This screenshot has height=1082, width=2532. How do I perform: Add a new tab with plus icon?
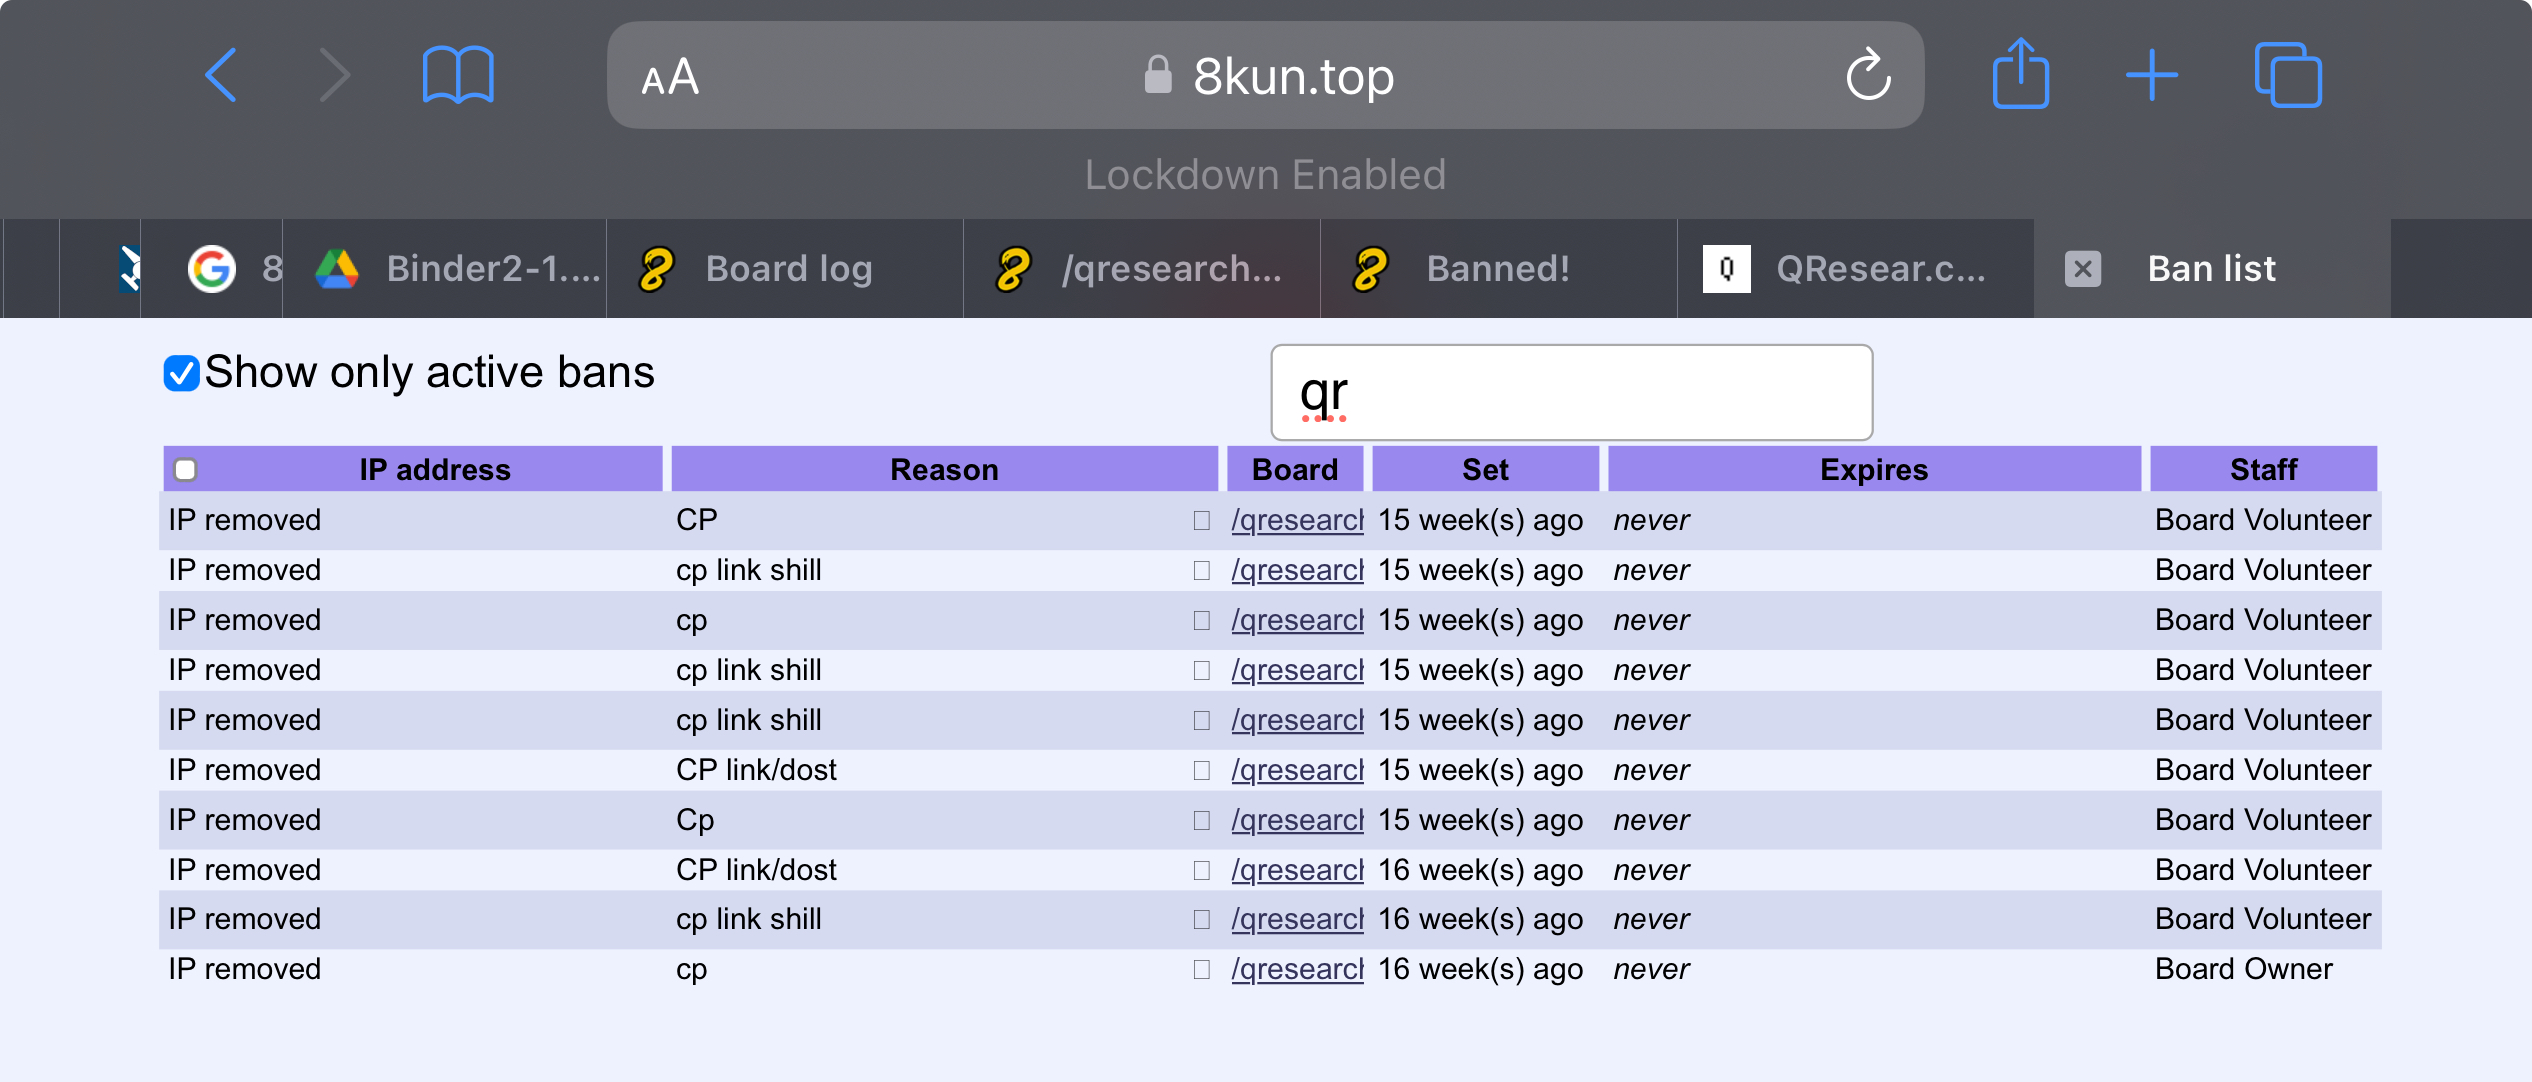tap(2152, 75)
